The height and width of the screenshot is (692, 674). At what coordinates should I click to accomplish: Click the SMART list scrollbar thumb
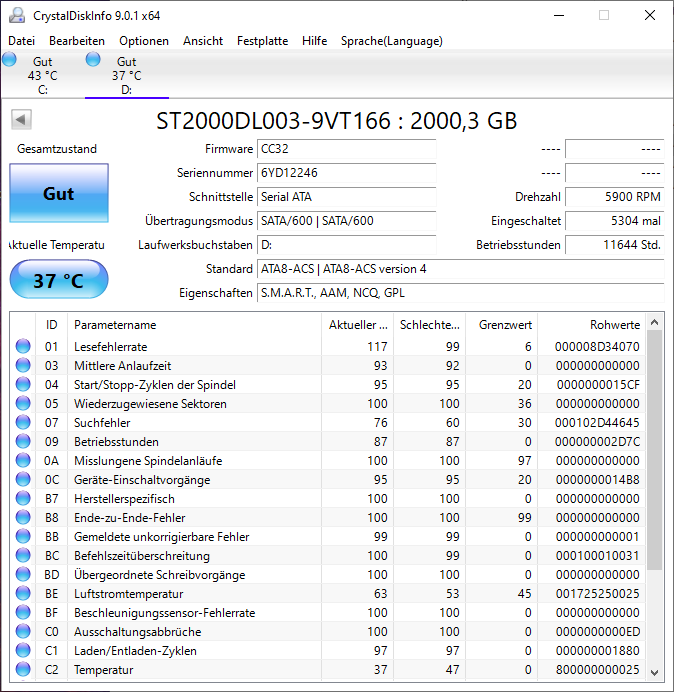pos(655,450)
